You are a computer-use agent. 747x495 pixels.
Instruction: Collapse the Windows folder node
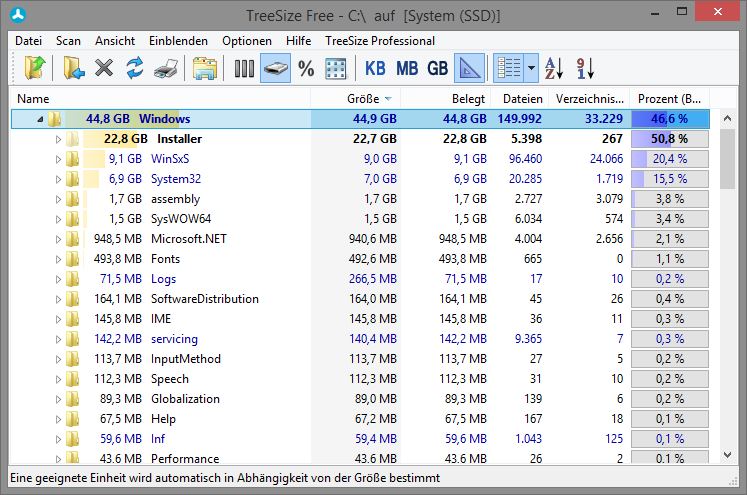point(40,120)
